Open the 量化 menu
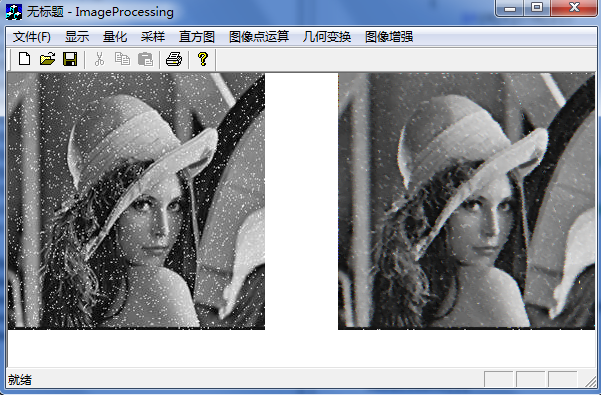 click(115, 37)
